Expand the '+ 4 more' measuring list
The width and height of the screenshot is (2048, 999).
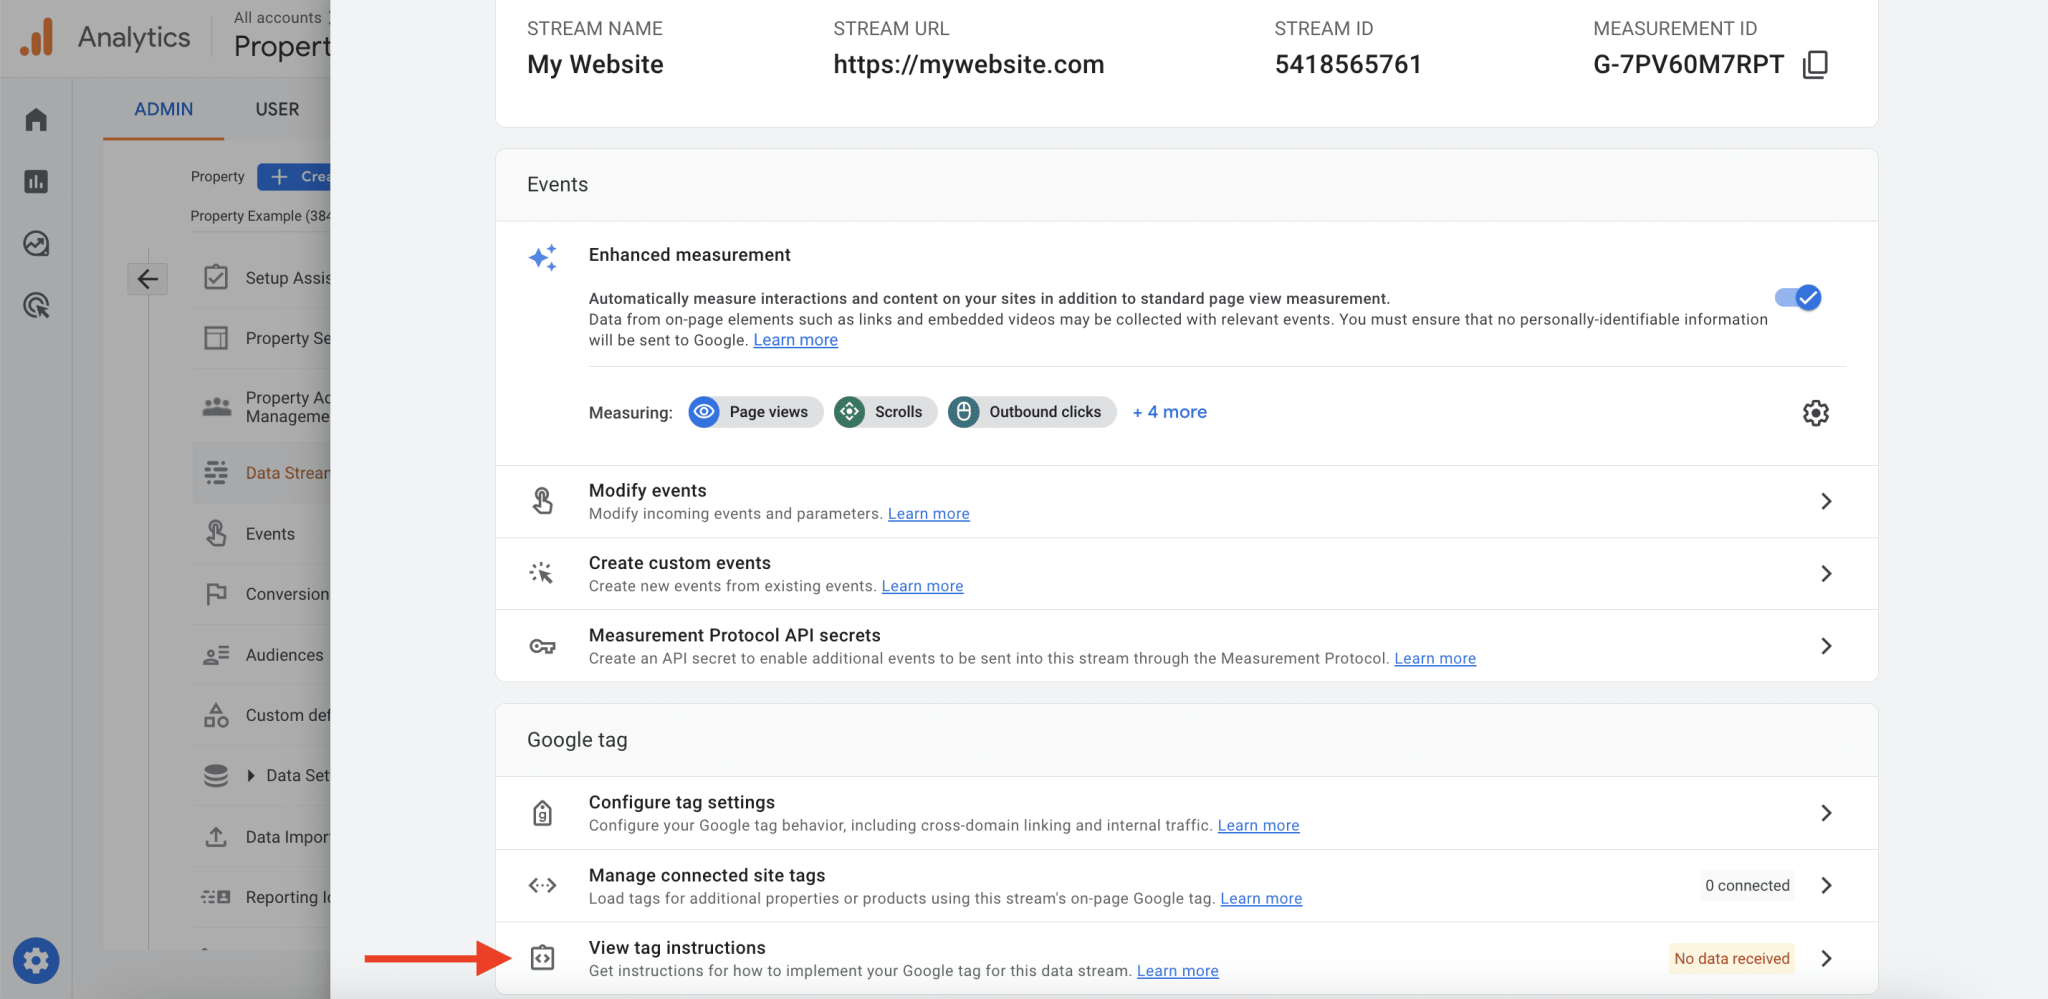(x=1169, y=411)
